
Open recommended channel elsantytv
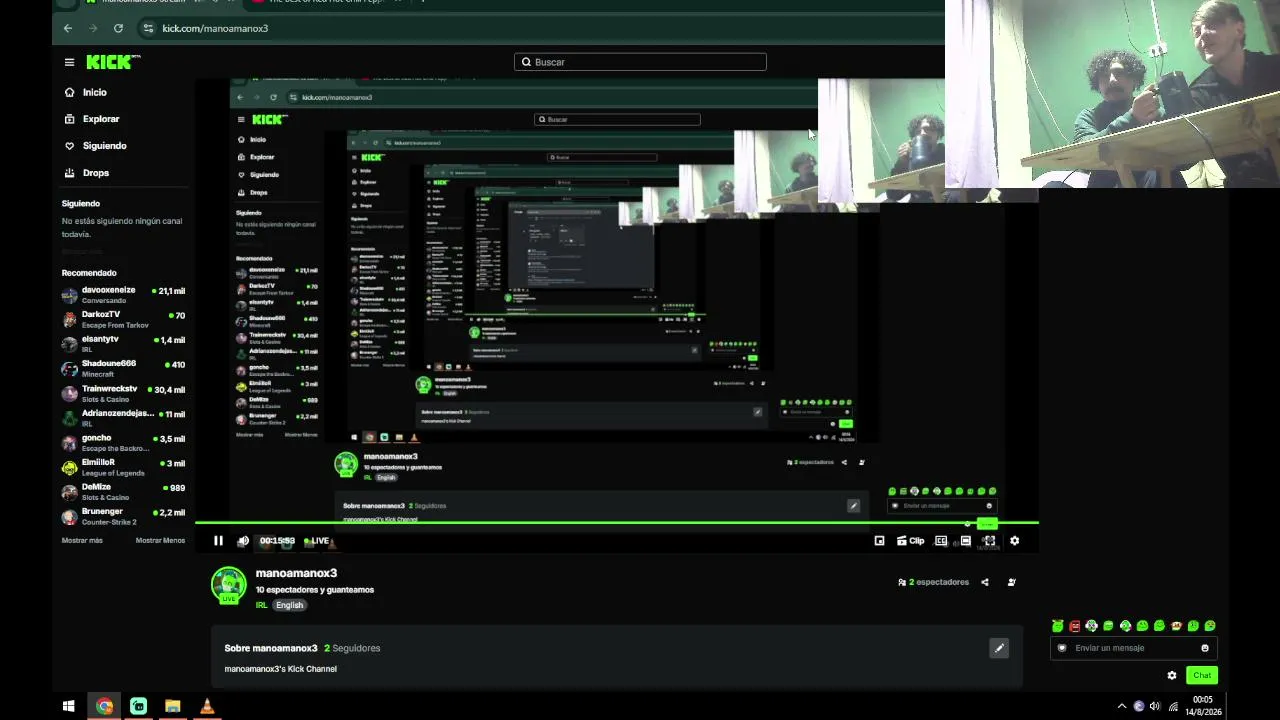coord(123,344)
